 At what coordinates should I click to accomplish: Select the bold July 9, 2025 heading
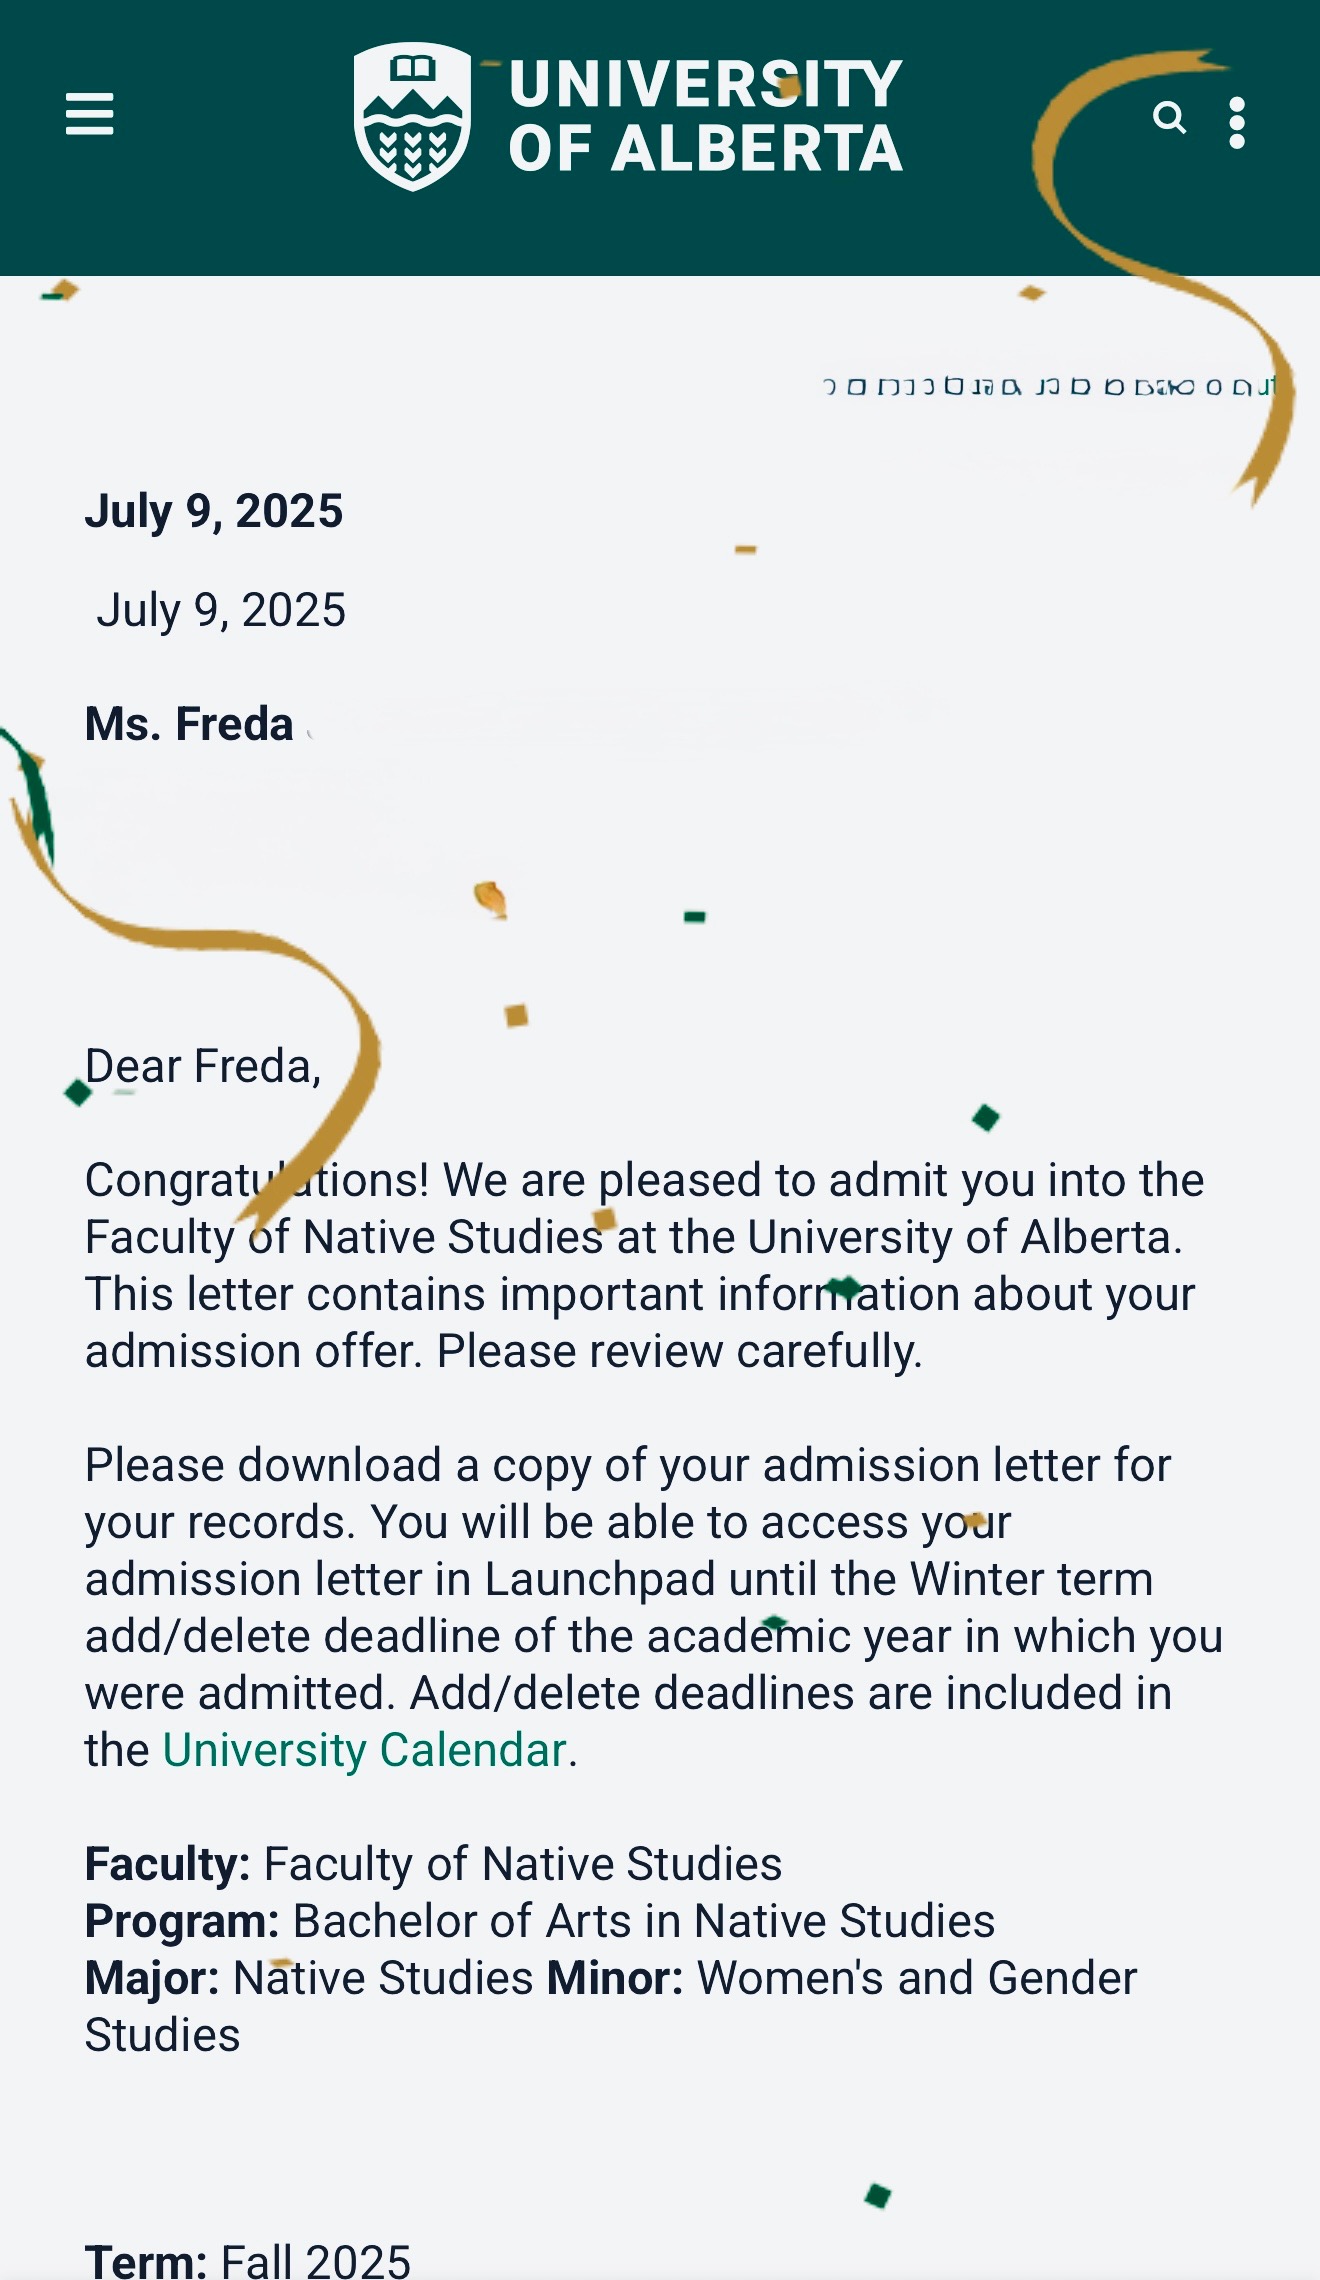(x=214, y=511)
